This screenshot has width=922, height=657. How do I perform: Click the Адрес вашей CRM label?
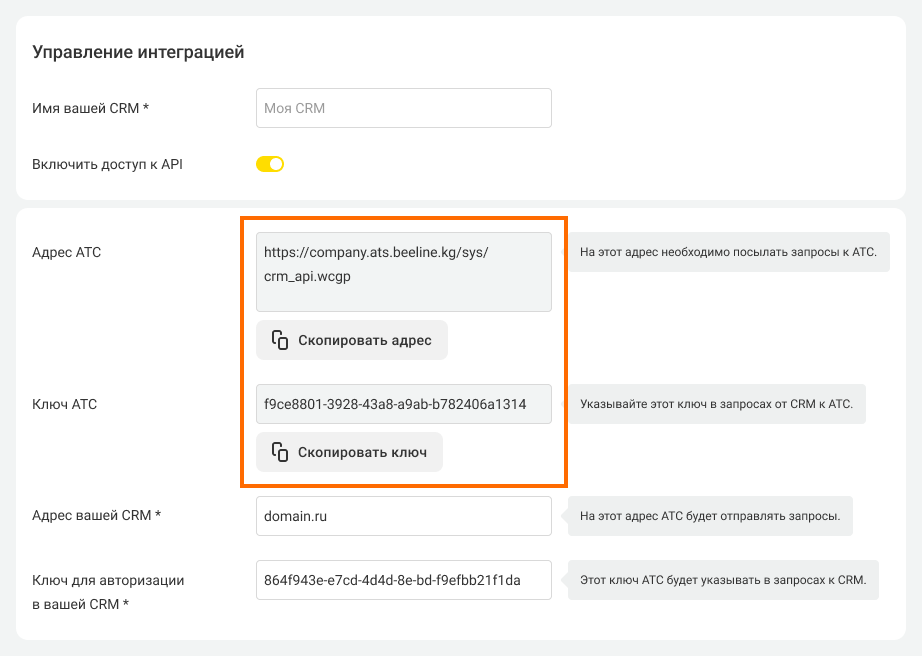pyautogui.click(x=96, y=515)
